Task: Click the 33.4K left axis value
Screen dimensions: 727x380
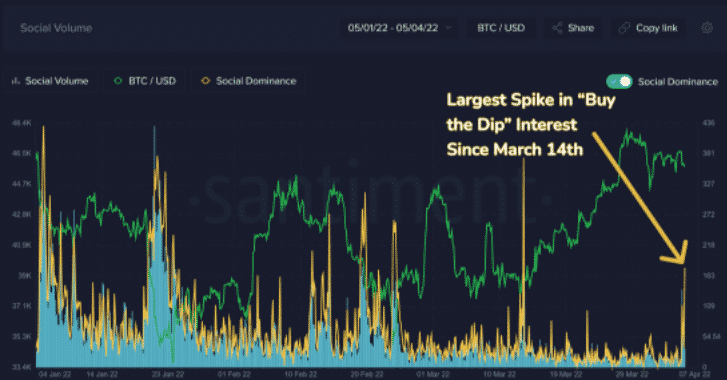Action: pyautogui.click(x=22, y=367)
